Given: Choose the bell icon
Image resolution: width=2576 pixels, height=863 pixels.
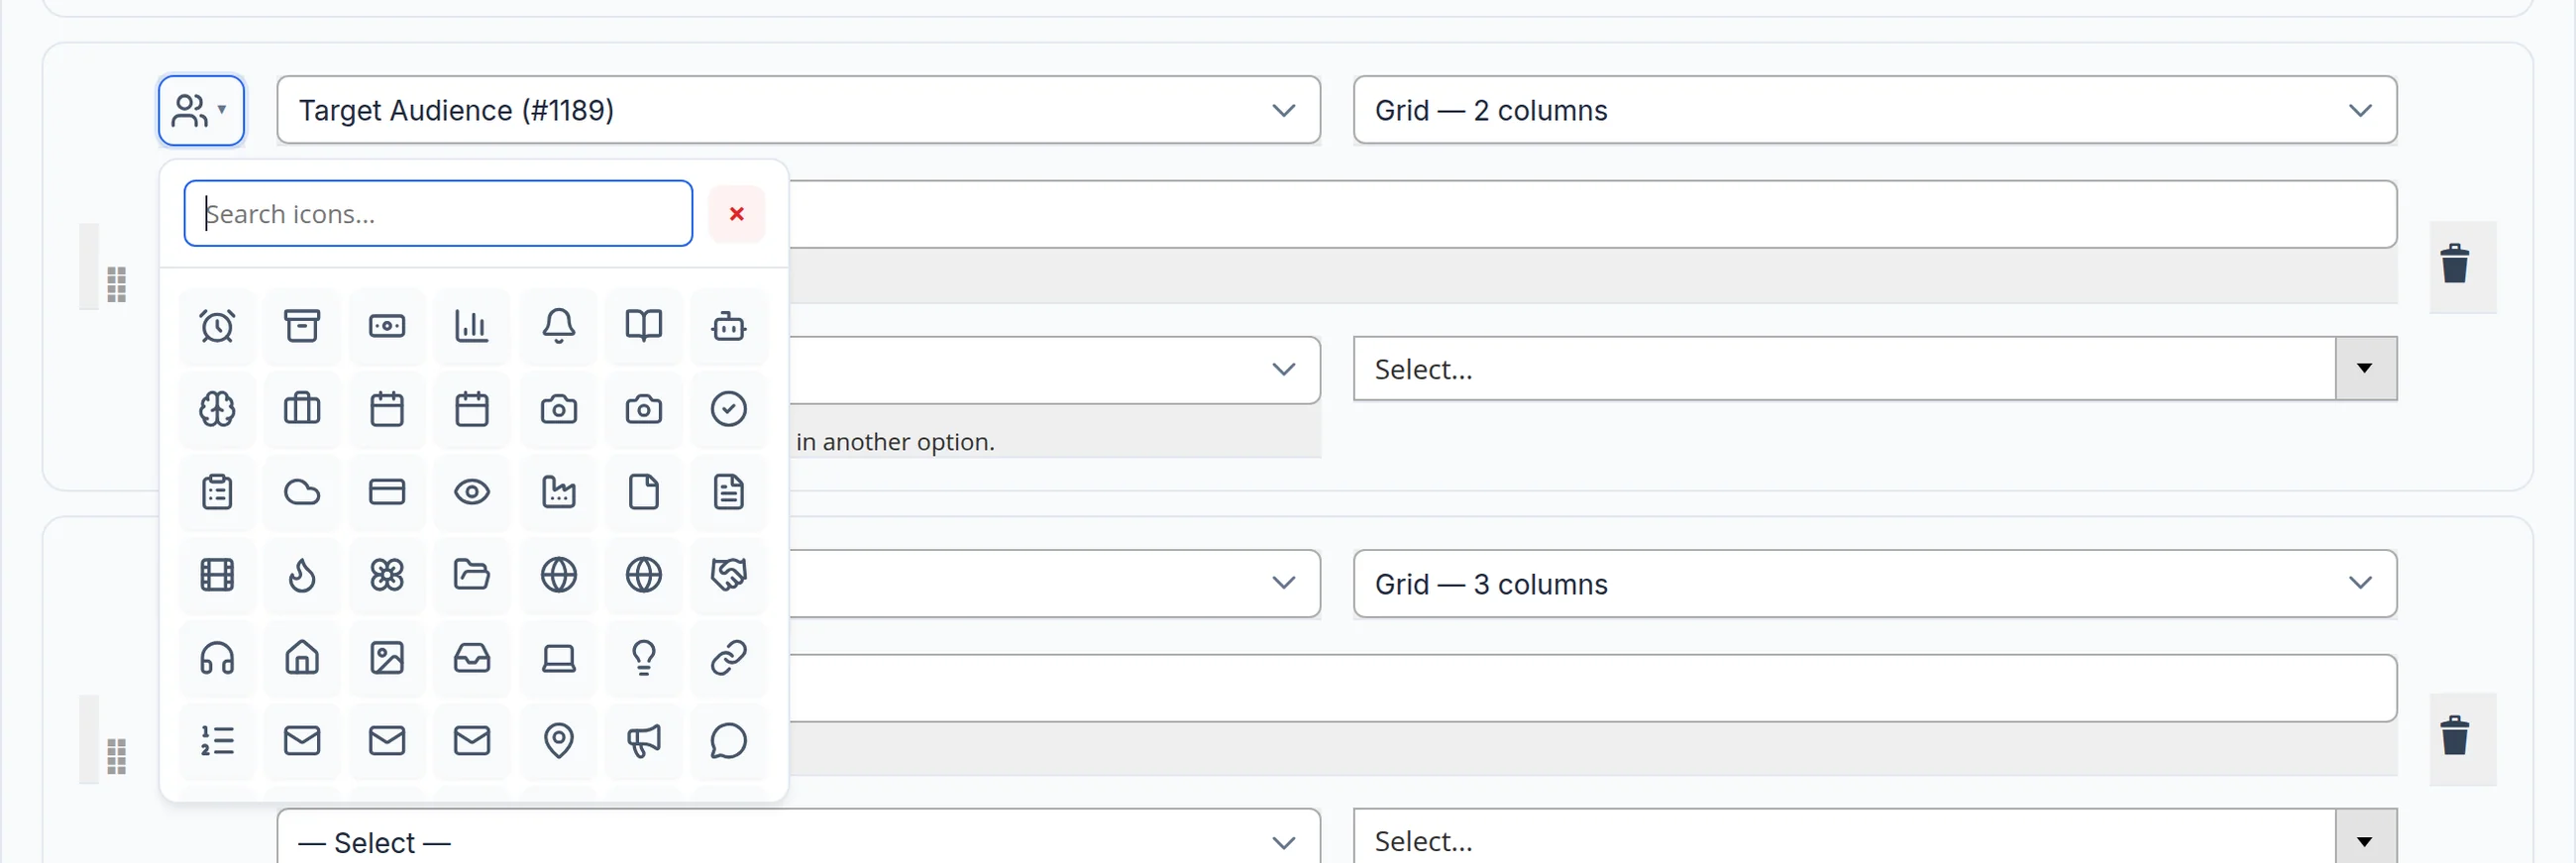Looking at the screenshot, I should pos(559,326).
